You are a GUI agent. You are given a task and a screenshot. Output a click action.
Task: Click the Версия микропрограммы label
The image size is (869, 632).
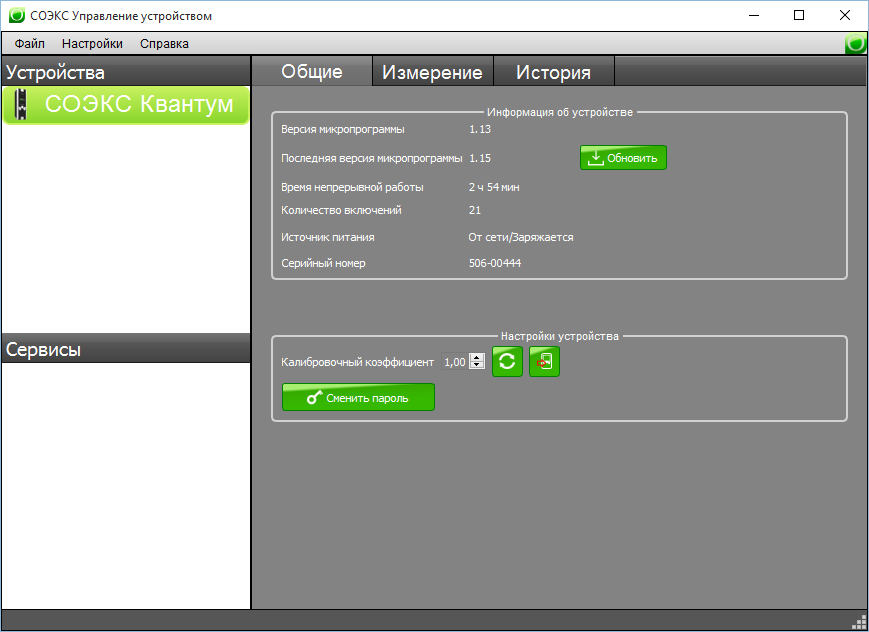click(343, 129)
